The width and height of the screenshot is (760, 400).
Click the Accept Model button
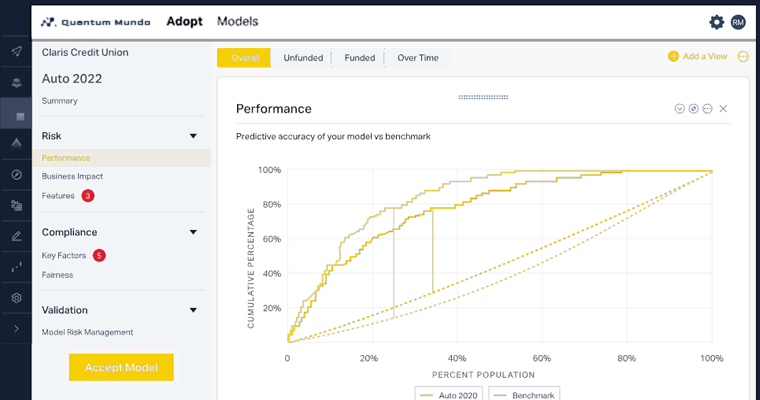tap(121, 367)
